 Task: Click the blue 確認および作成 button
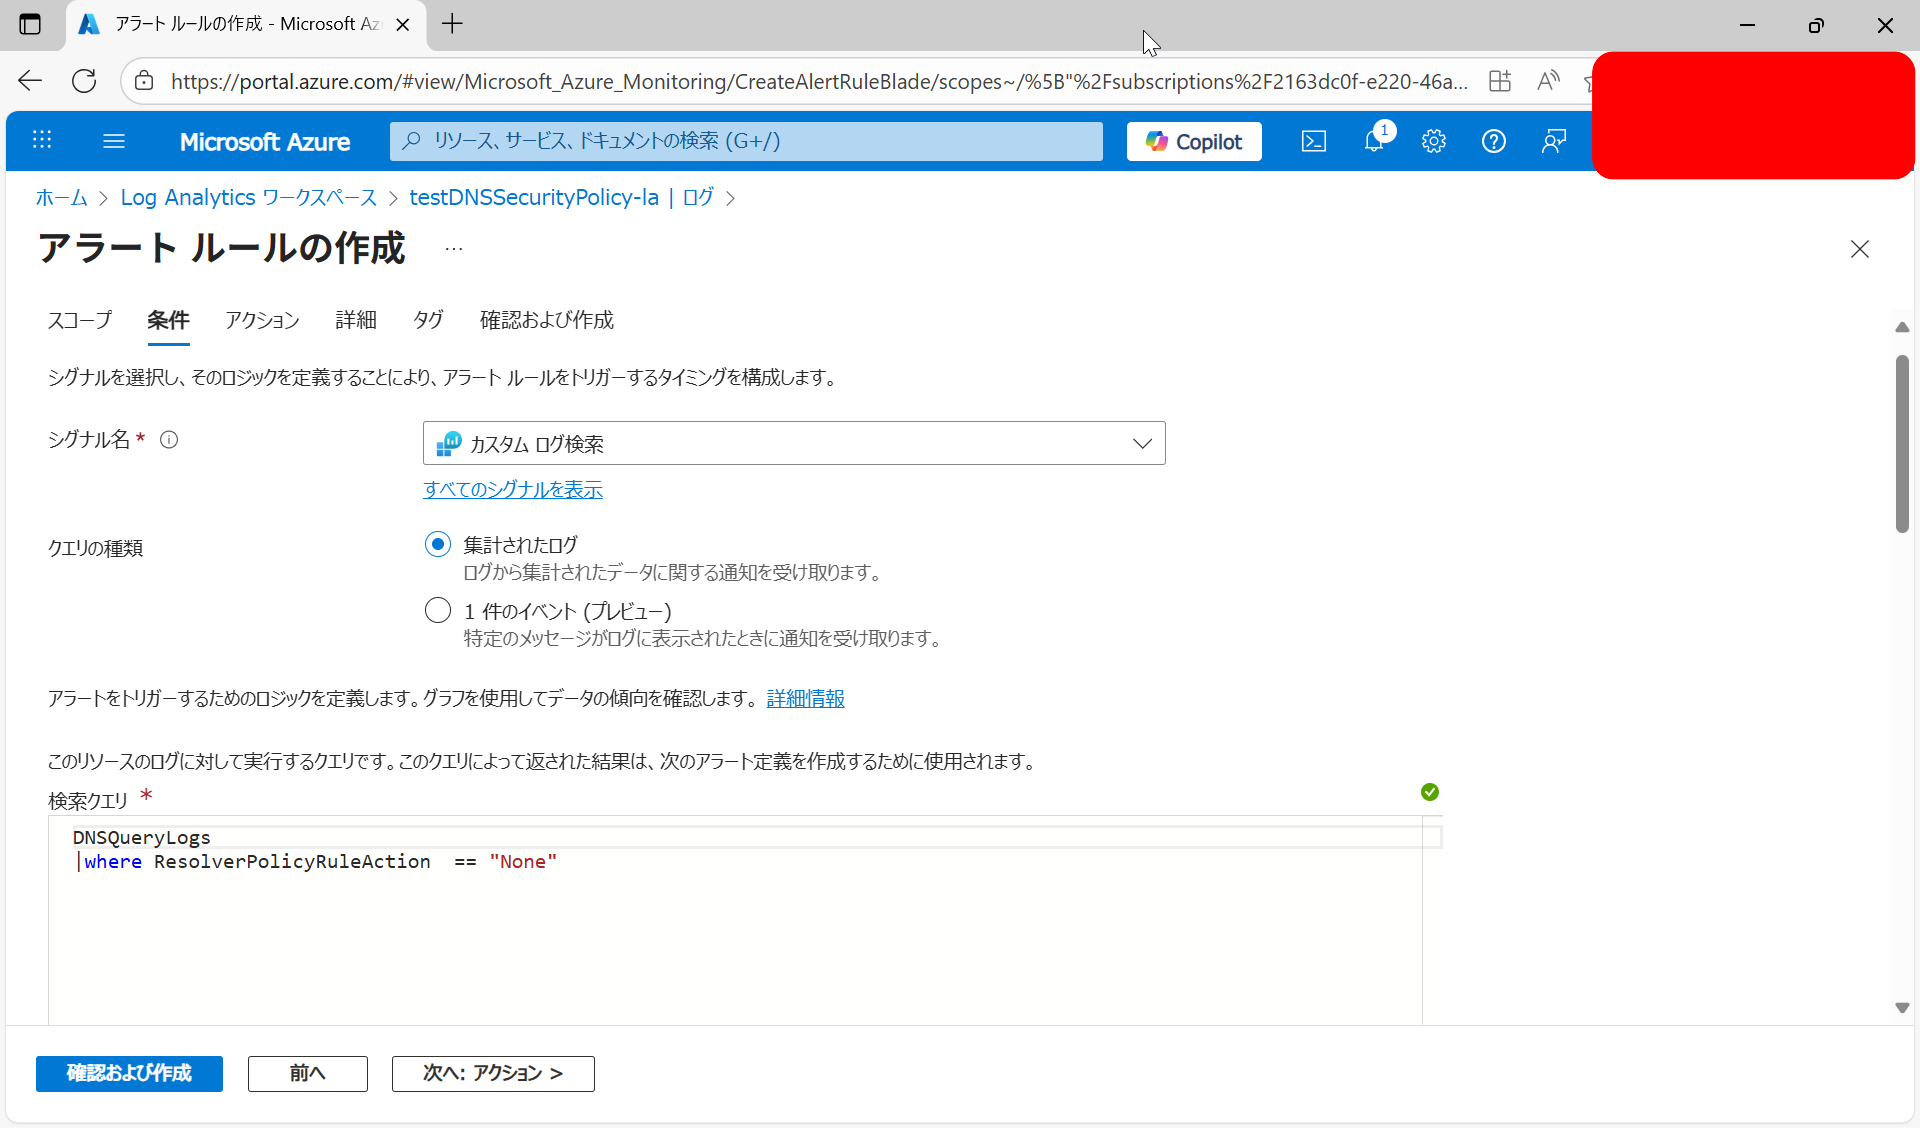pyautogui.click(x=129, y=1073)
